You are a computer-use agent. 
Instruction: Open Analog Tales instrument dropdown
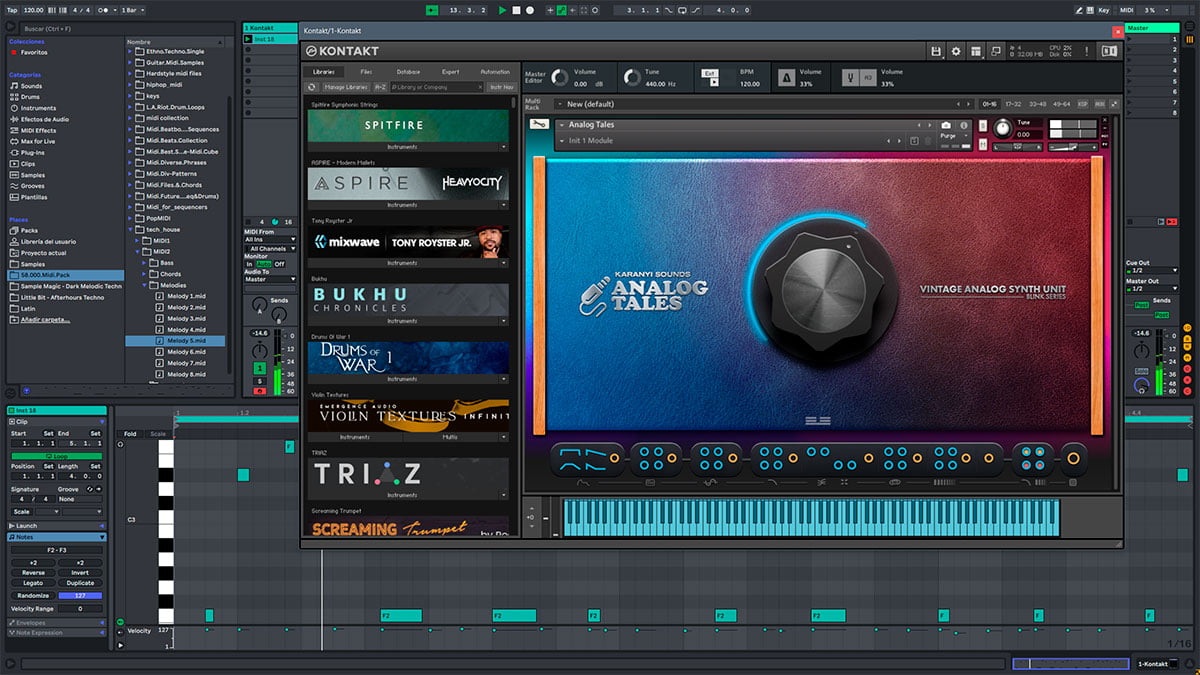[561, 125]
